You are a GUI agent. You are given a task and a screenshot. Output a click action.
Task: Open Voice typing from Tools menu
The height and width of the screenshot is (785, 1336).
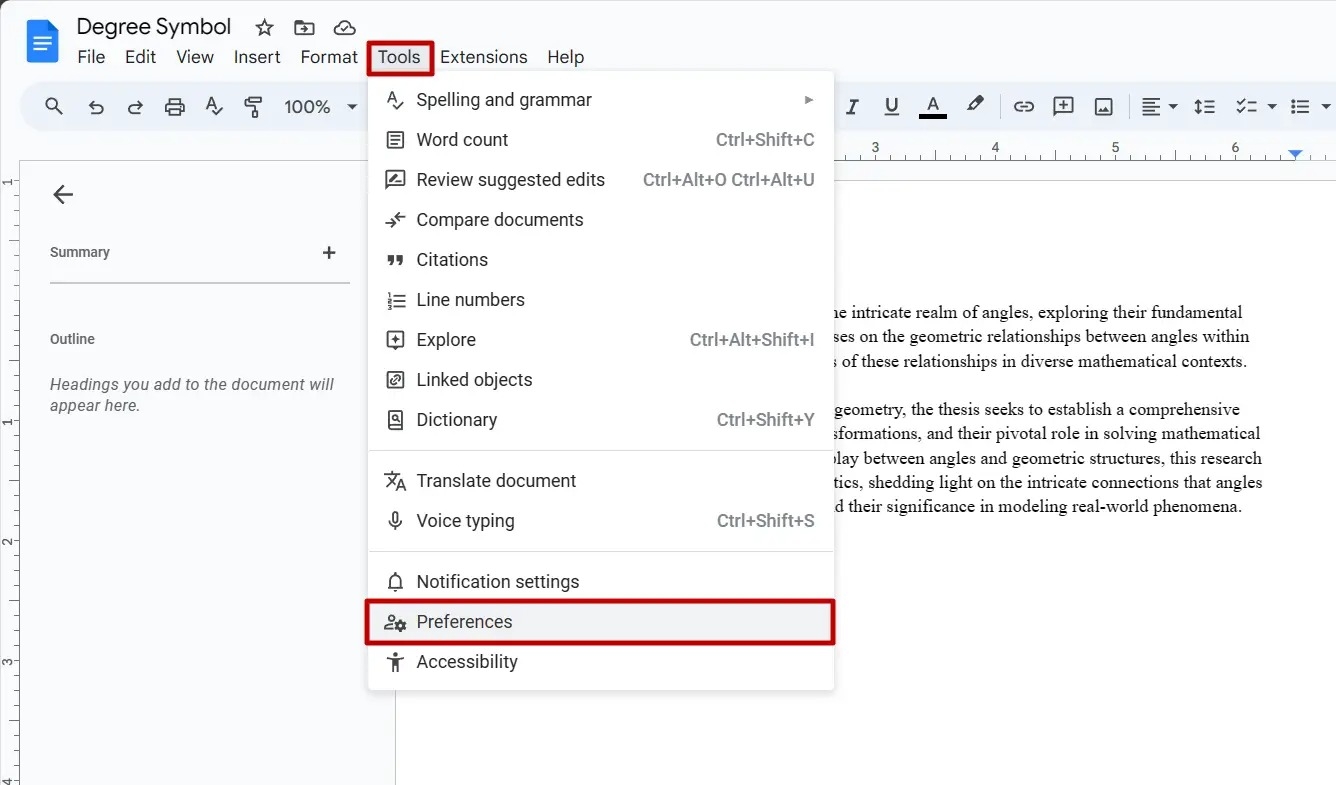465,520
